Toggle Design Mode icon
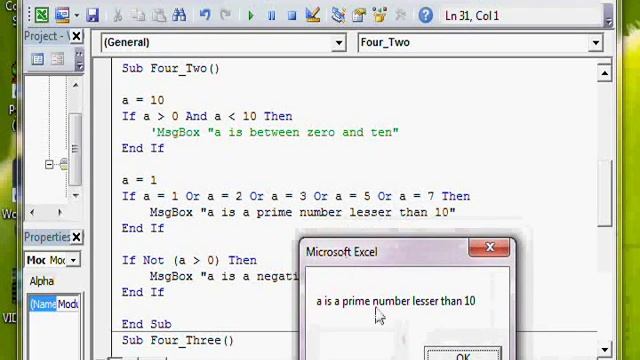Screen dimensions: 640x360 (313, 16)
